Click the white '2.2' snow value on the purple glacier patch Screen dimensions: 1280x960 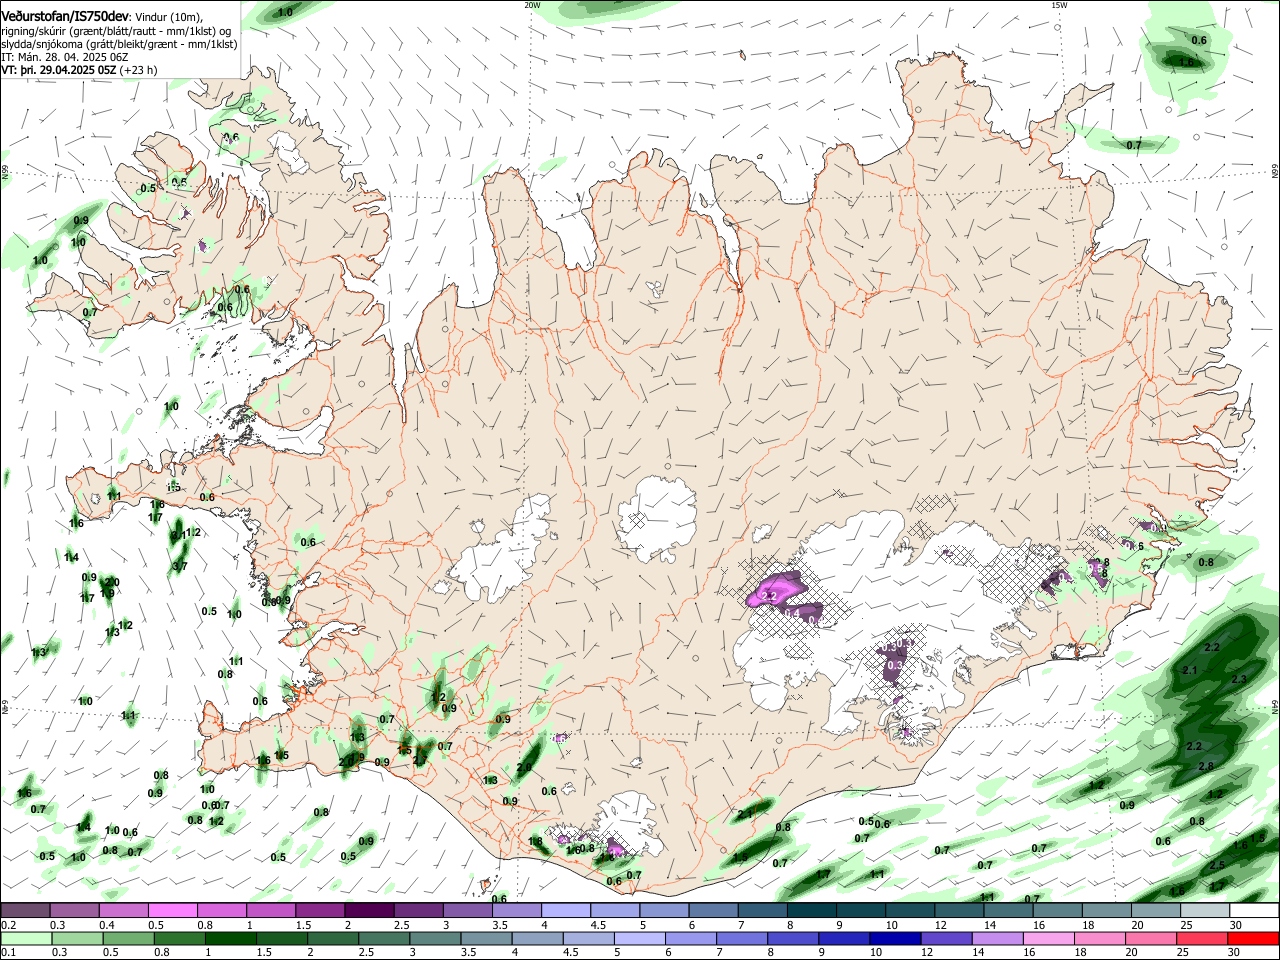coord(770,596)
